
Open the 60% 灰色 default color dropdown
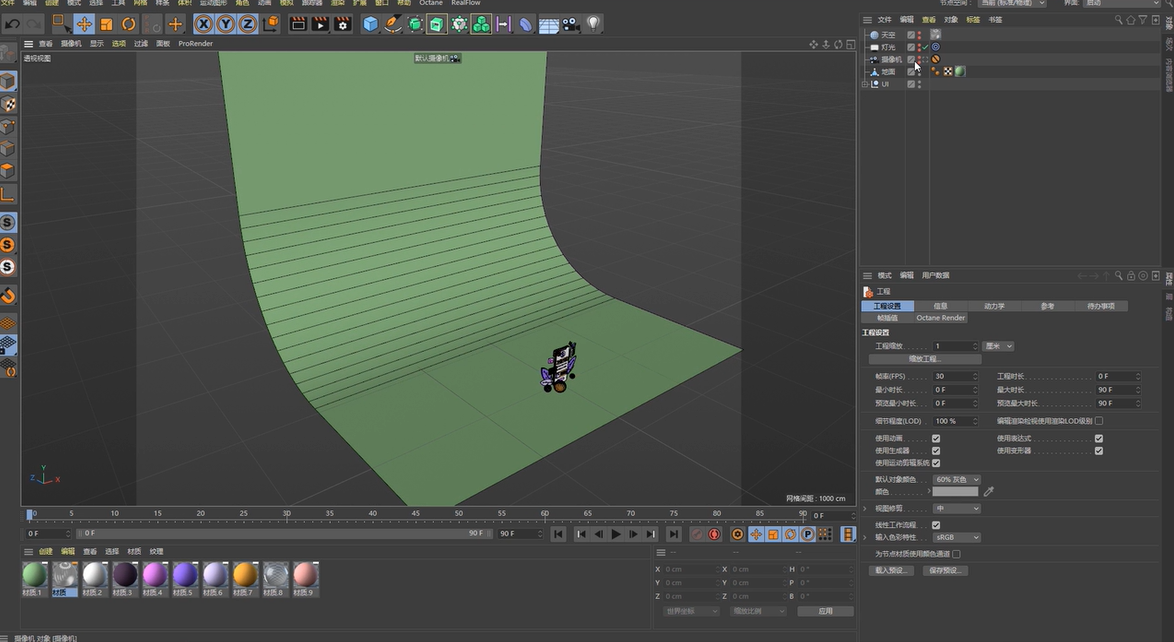coord(957,479)
